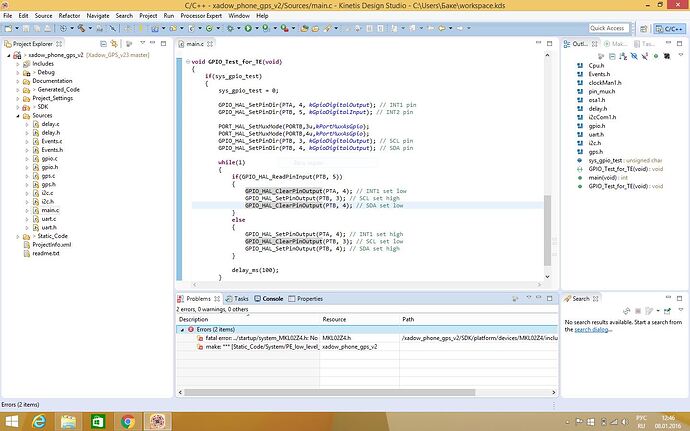
Task: Click the Build hammer icon in toolbar
Action: pos(81,28)
